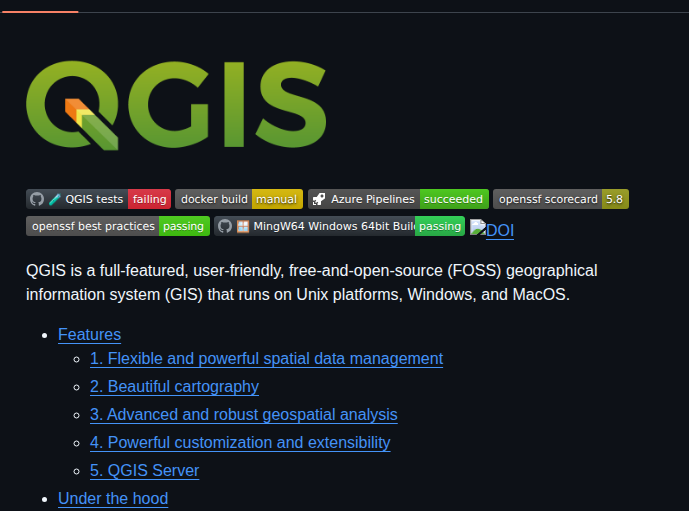Open 1. Flexible and powerful spatial data management
This screenshot has width=689, height=511.
click(x=266, y=359)
